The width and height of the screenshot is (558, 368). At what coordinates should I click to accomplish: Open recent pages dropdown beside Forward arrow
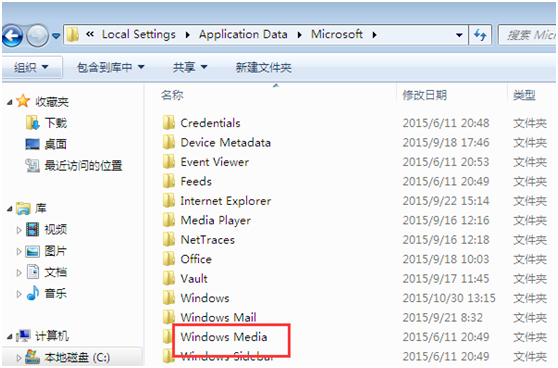click(x=56, y=36)
